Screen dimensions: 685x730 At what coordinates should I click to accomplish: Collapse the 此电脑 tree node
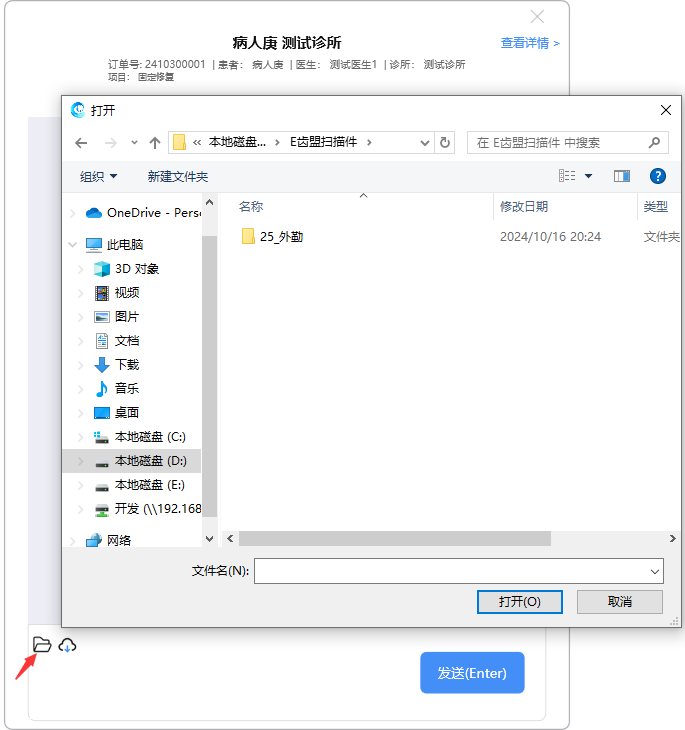coord(71,244)
